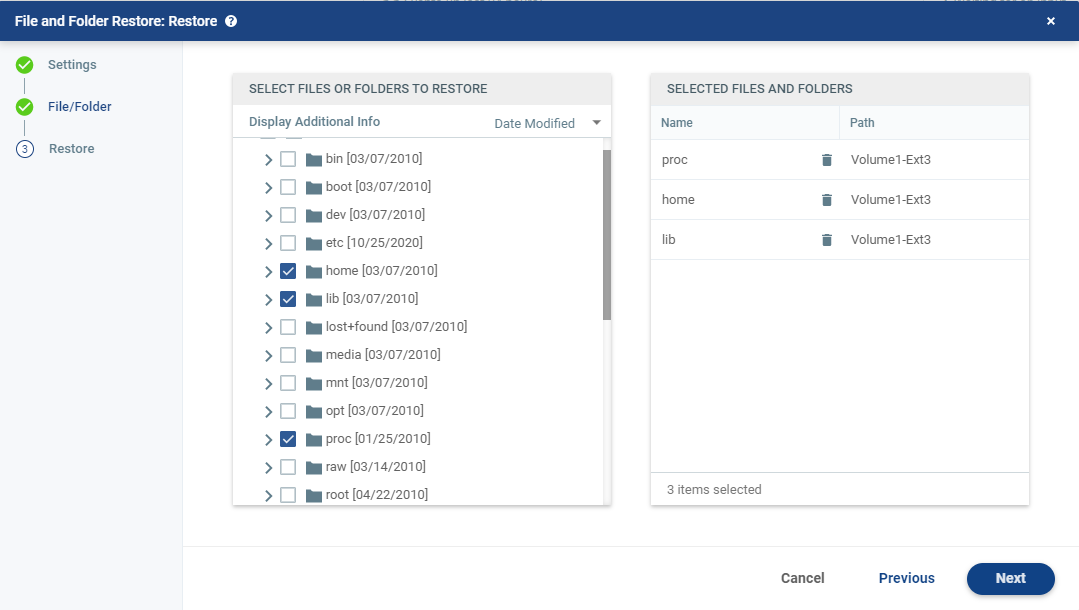
Task: Open the help icon beside Restore title
Action: point(231,21)
